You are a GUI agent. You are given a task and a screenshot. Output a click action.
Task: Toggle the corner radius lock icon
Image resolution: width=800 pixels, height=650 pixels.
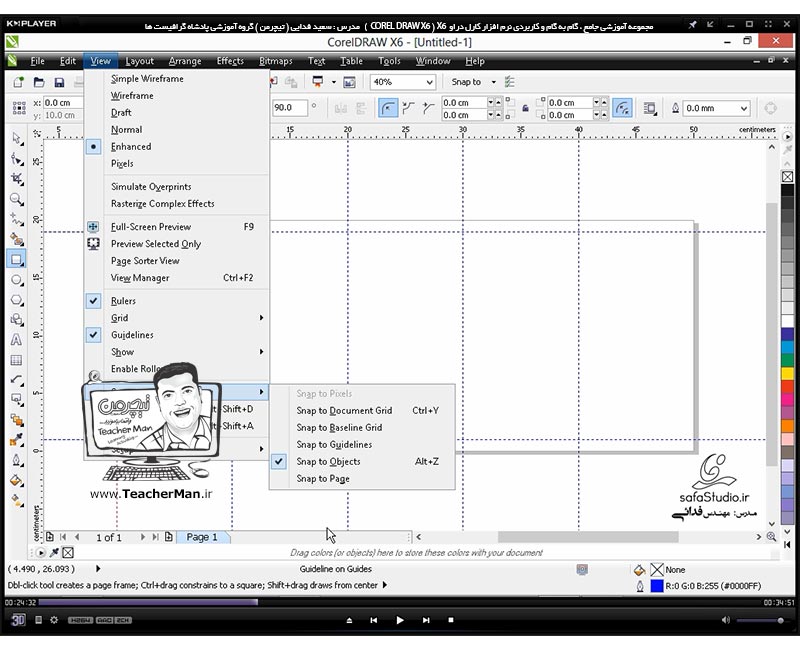pyautogui.click(x=526, y=108)
